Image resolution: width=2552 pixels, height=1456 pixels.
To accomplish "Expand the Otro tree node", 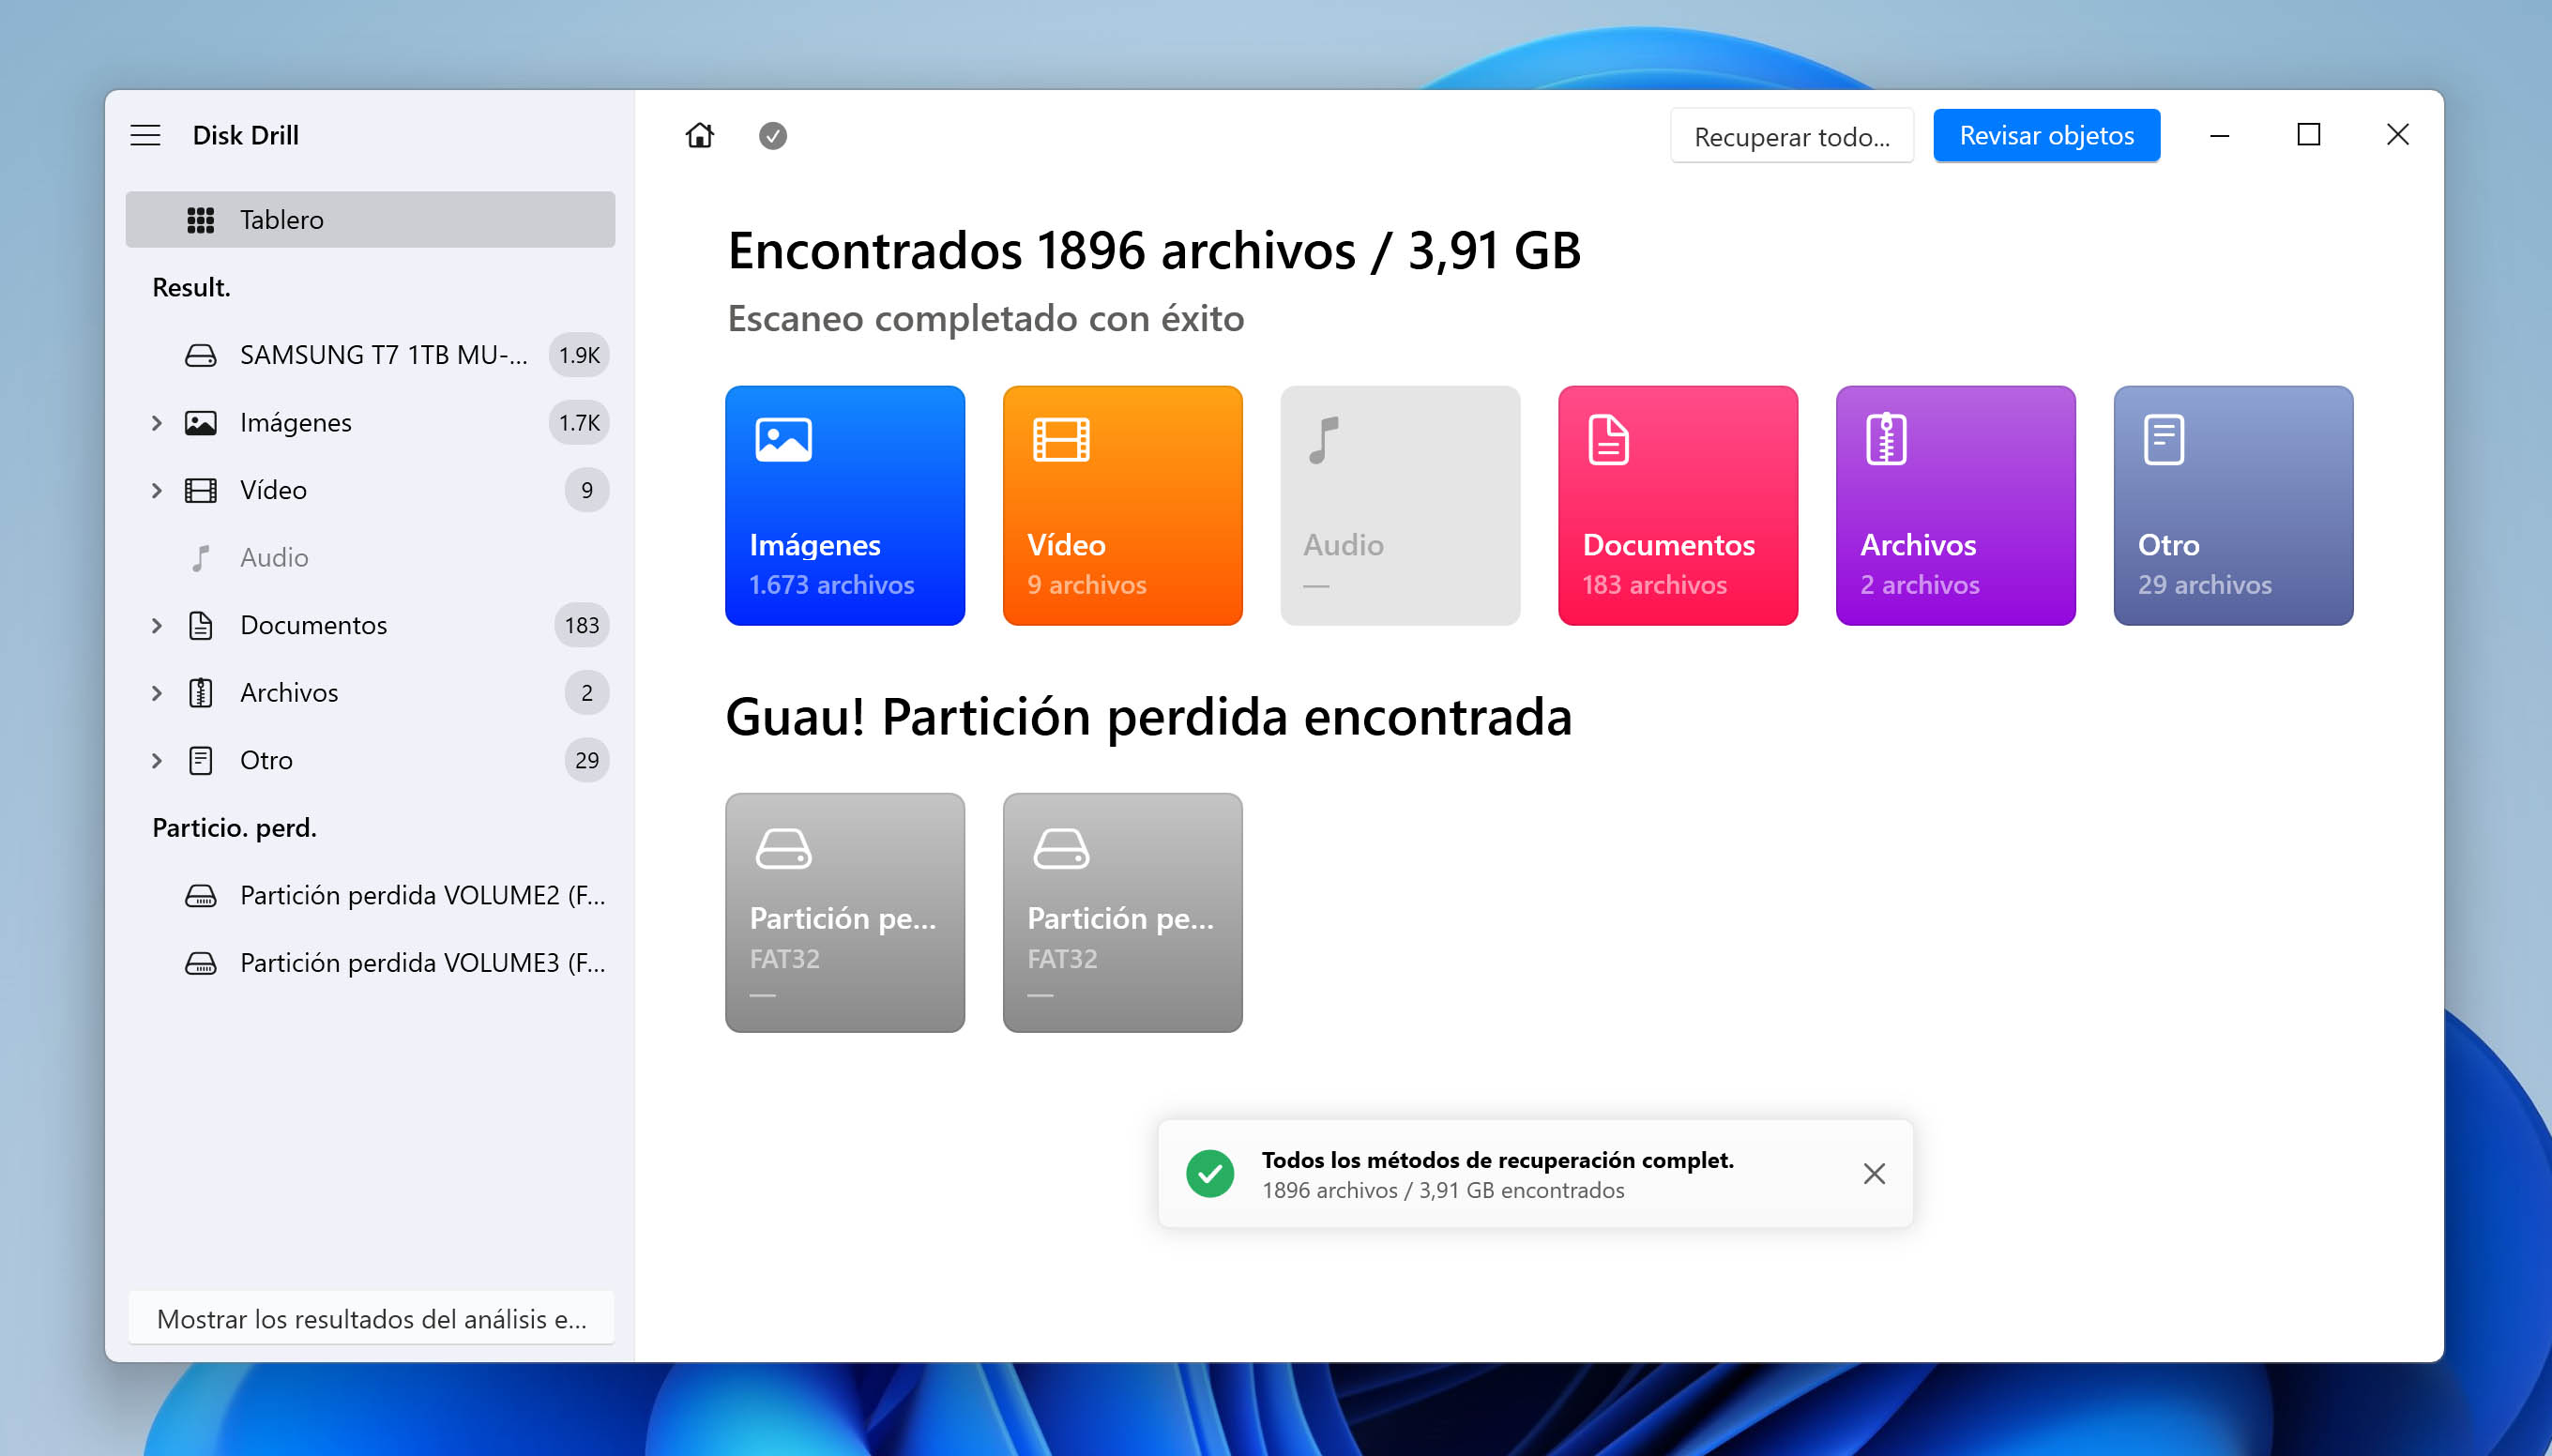I will 157,760.
